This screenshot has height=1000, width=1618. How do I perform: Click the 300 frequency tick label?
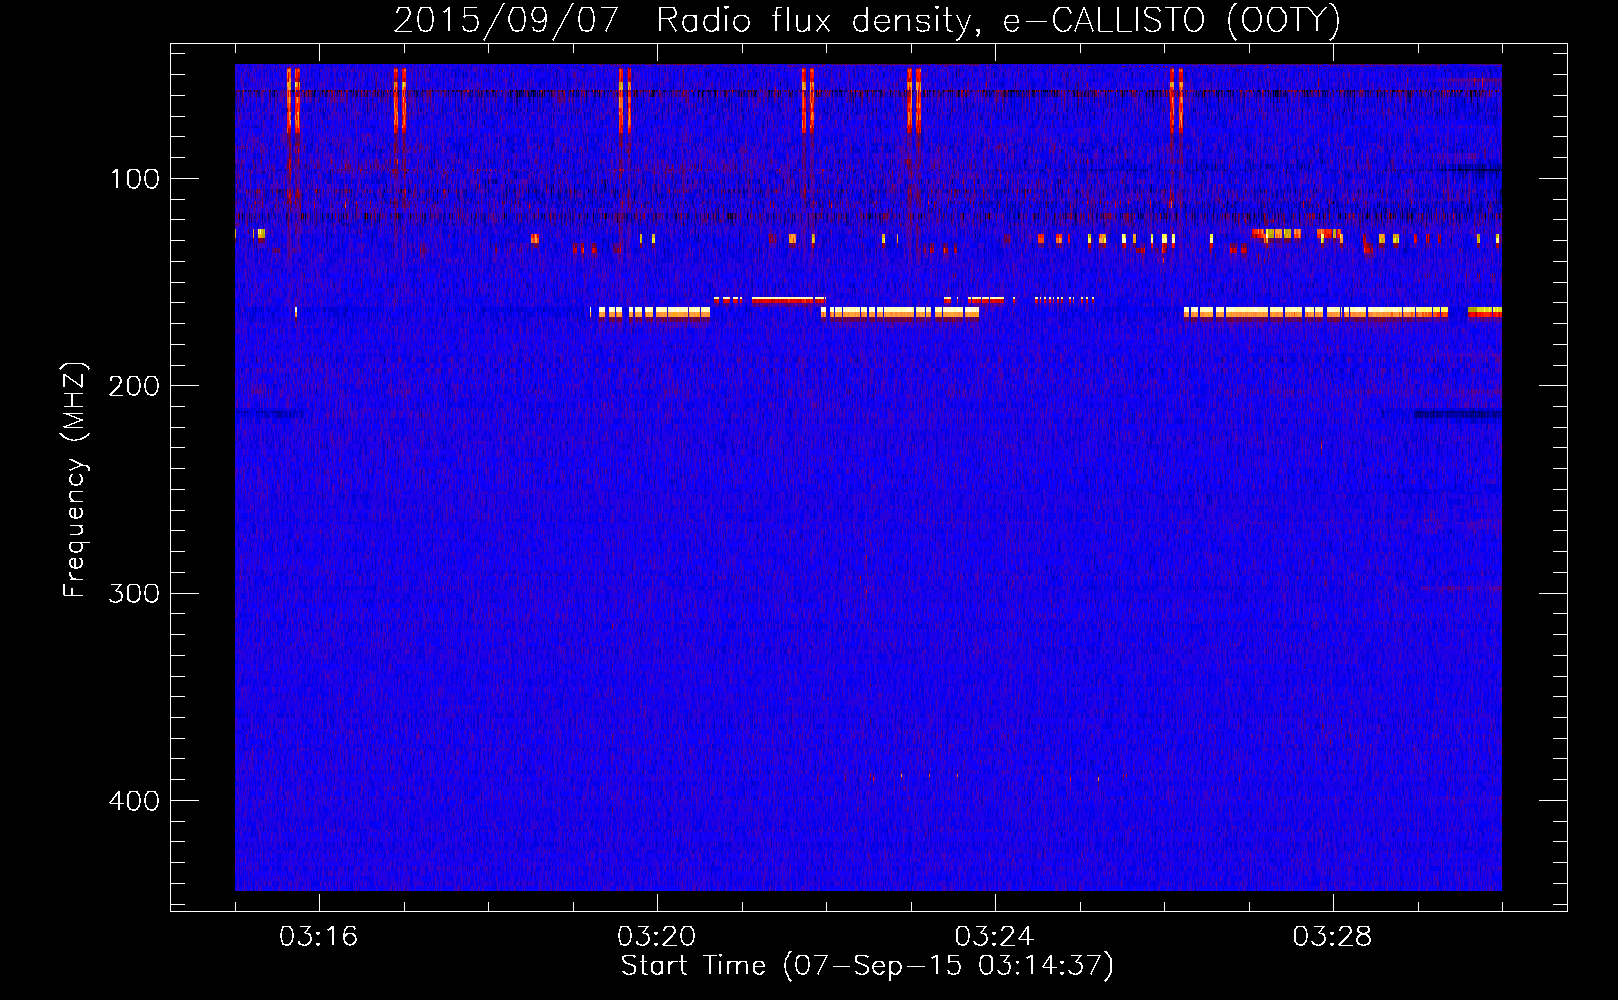(135, 593)
